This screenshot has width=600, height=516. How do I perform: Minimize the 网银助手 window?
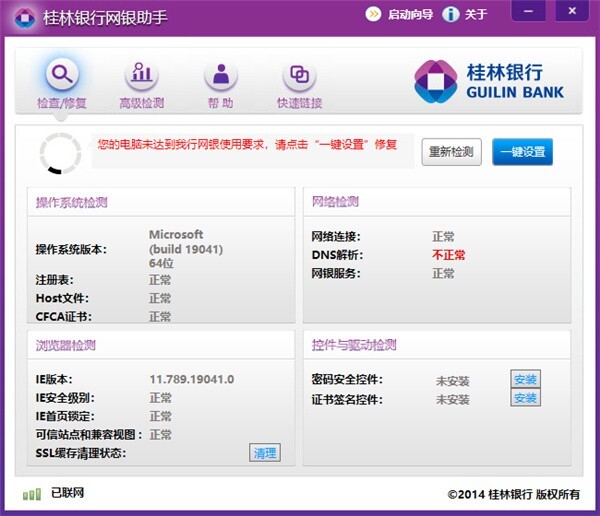point(528,11)
